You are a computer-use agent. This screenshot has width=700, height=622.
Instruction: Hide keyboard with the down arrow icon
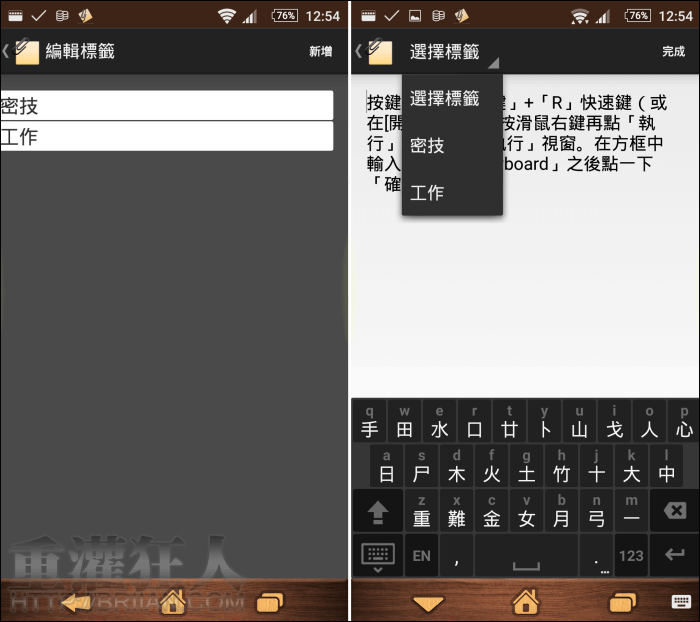pyautogui.click(x=428, y=602)
